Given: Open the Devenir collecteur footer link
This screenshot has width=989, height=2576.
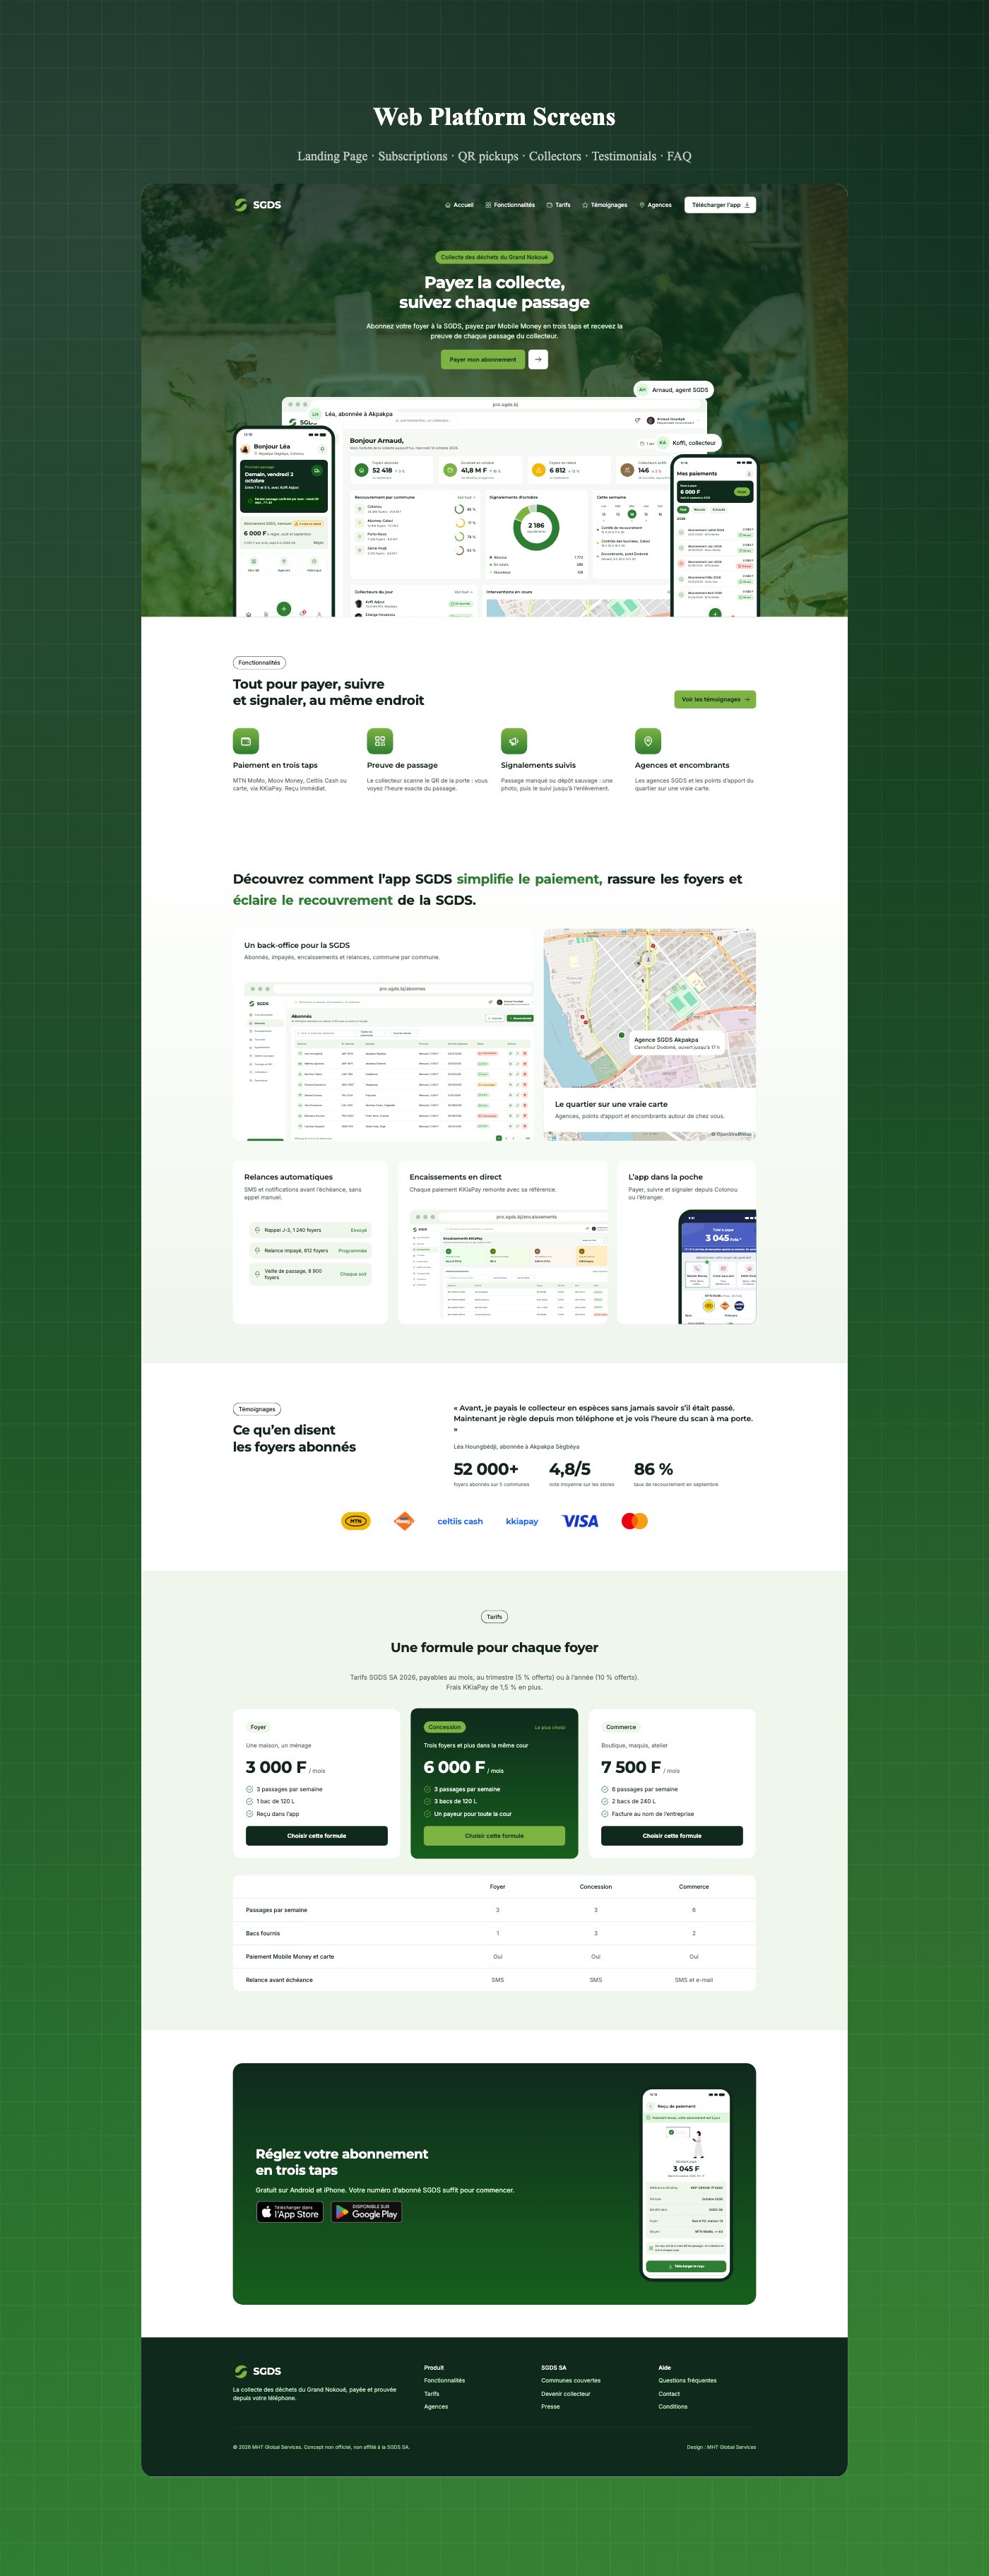Looking at the screenshot, I should click(x=566, y=2394).
